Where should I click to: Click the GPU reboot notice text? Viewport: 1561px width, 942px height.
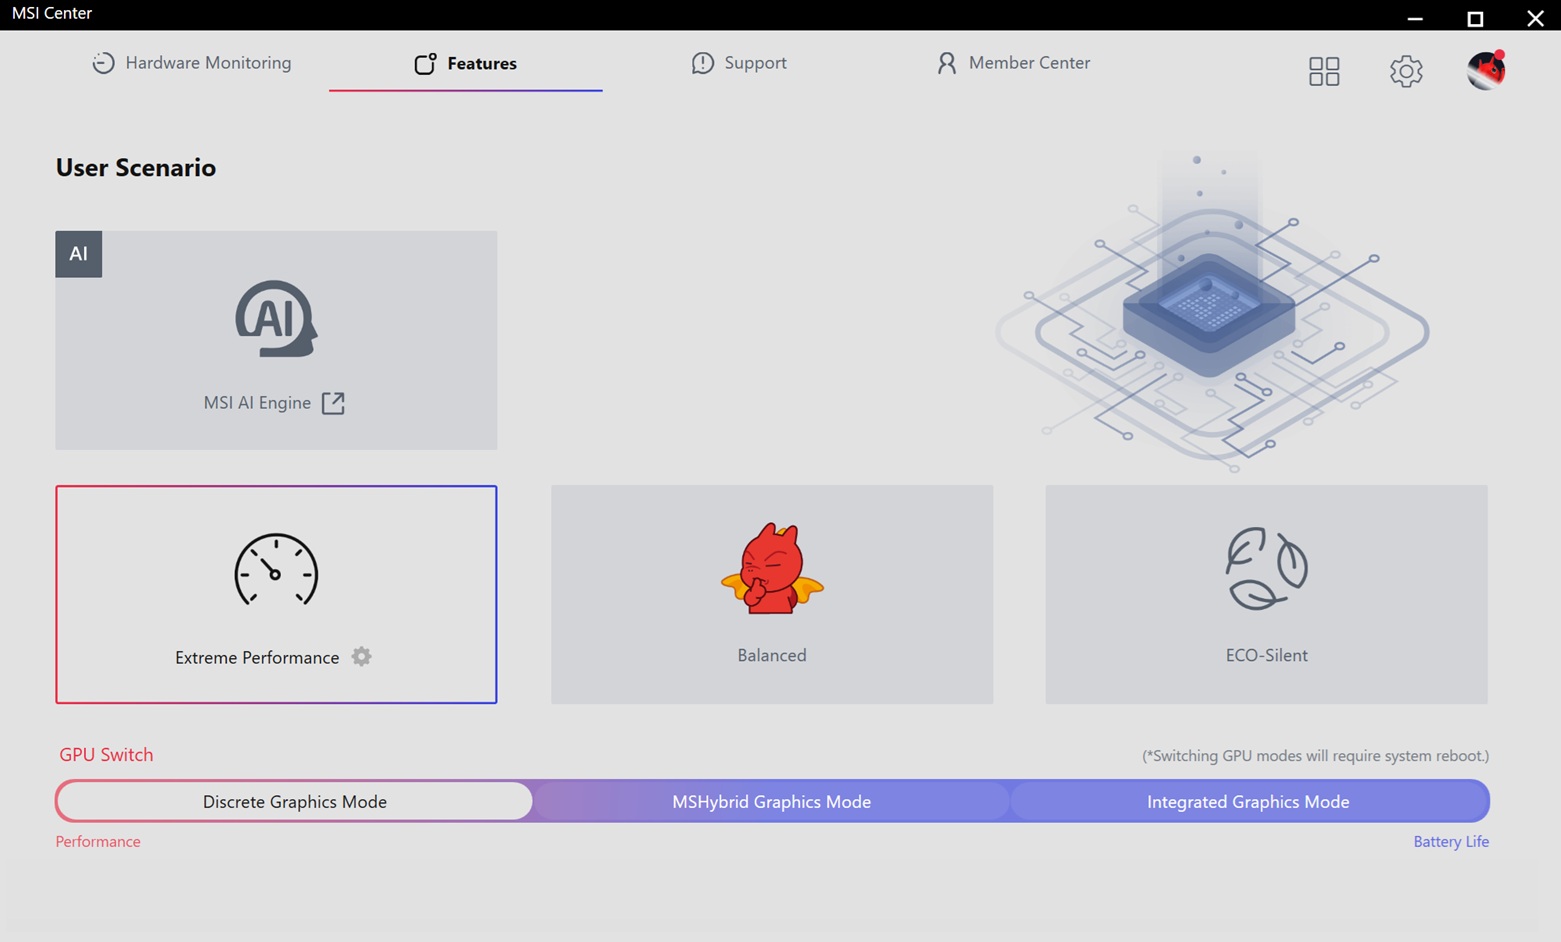[1316, 756]
